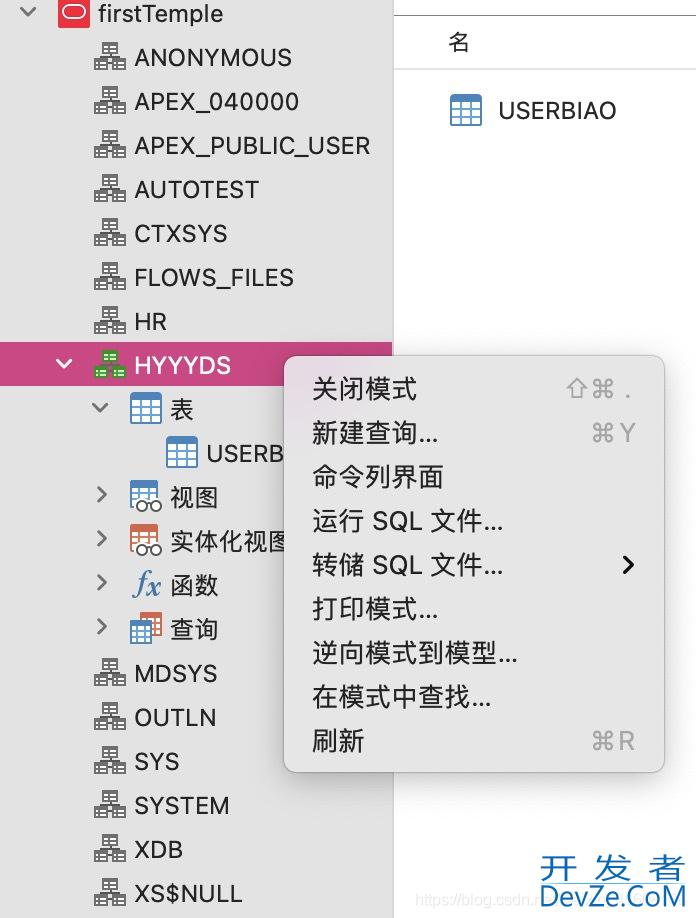
Task: Select the firstTemple label
Action: (x=160, y=13)
